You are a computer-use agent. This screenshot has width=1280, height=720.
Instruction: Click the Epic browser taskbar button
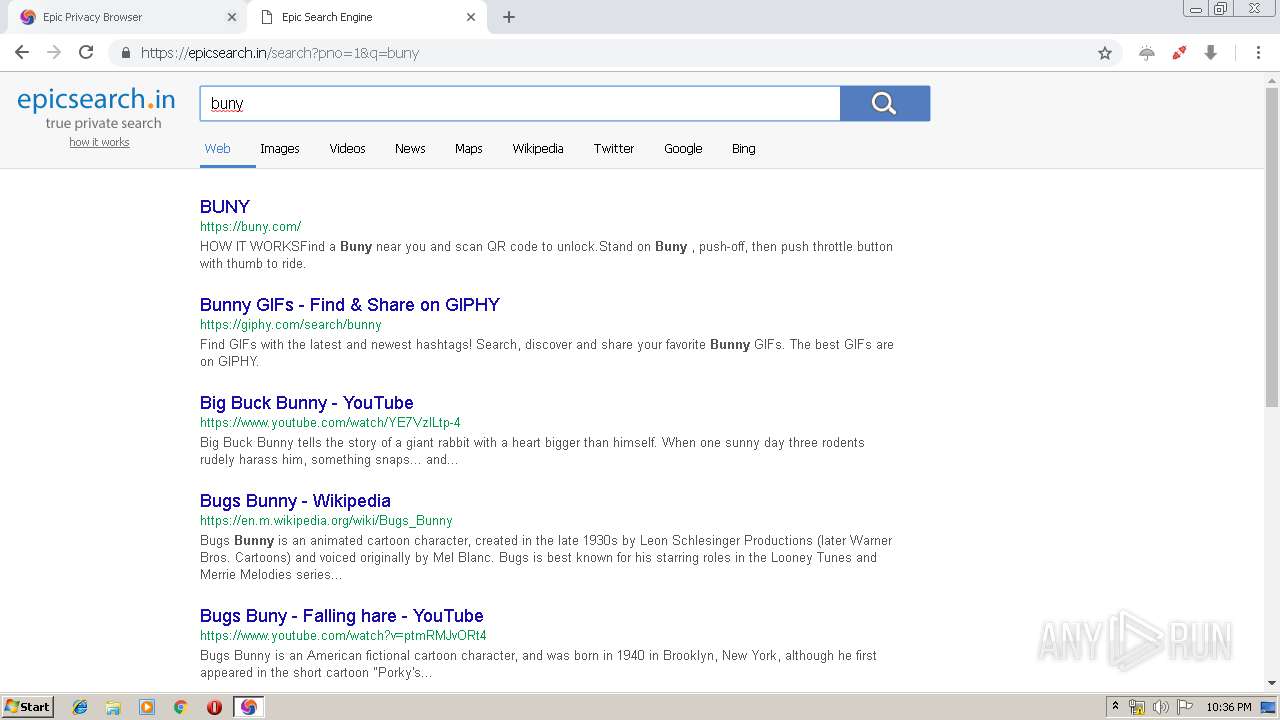coord(249,707)
